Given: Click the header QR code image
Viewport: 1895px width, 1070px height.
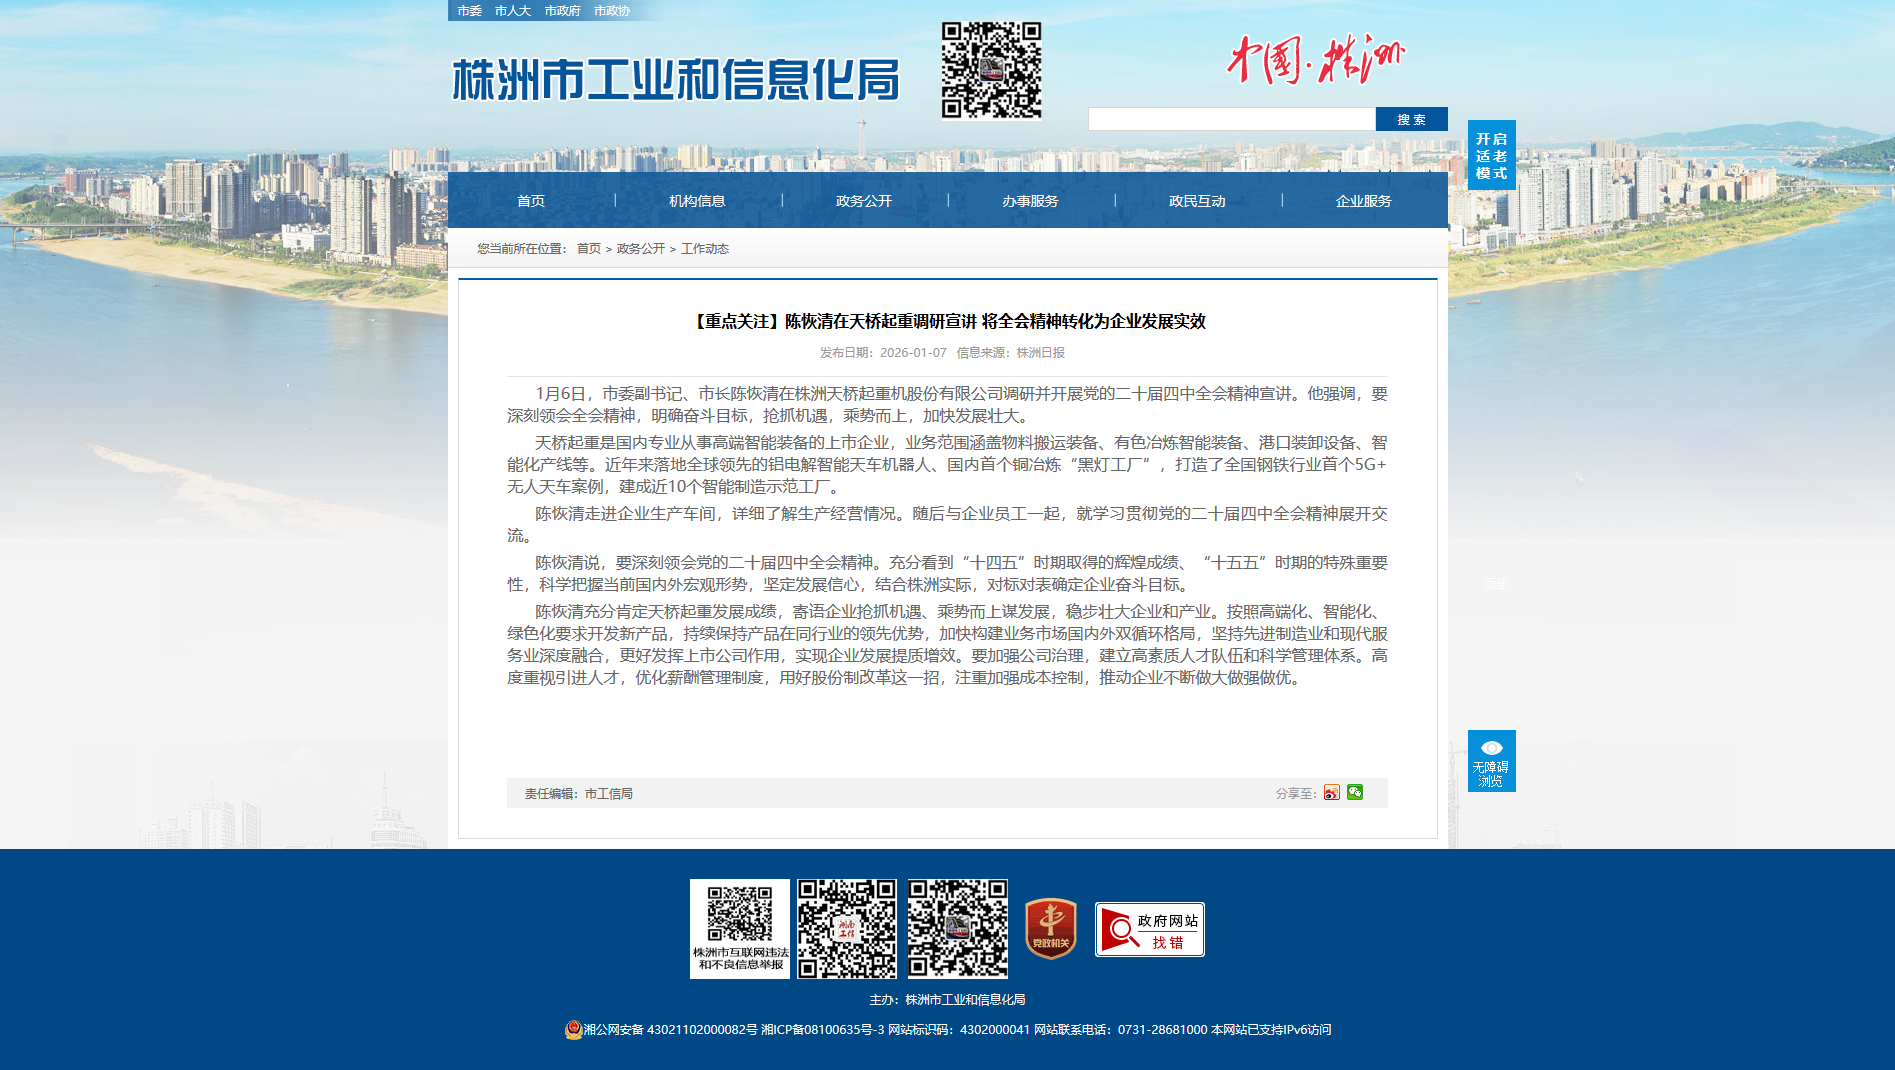Looking at the screenshot, I should (991, 71).
